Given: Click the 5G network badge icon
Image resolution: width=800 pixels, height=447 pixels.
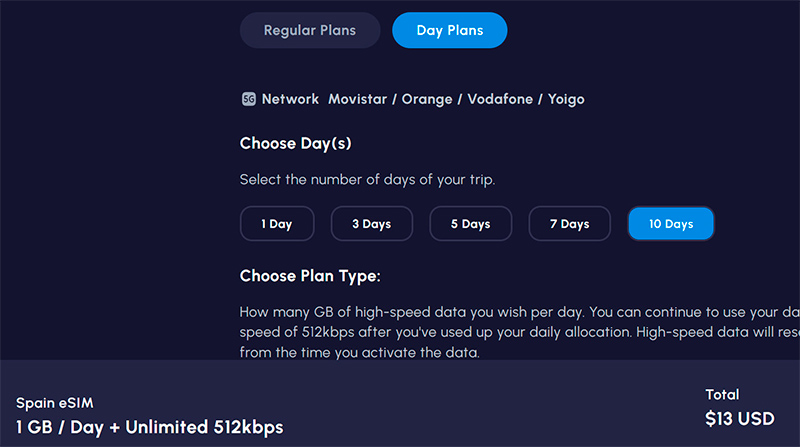Looking at the screenshot, I should 249,99.
